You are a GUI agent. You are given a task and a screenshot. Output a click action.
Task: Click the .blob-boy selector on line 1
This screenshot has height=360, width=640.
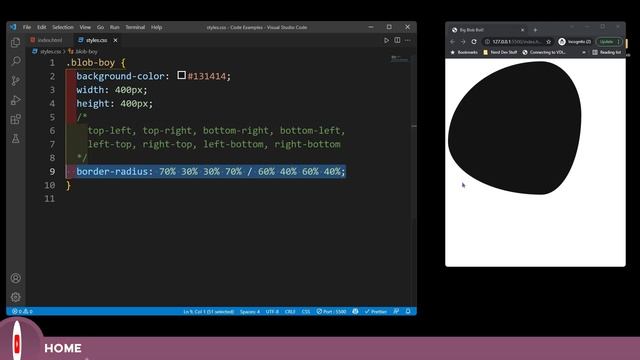coord(91,62)
